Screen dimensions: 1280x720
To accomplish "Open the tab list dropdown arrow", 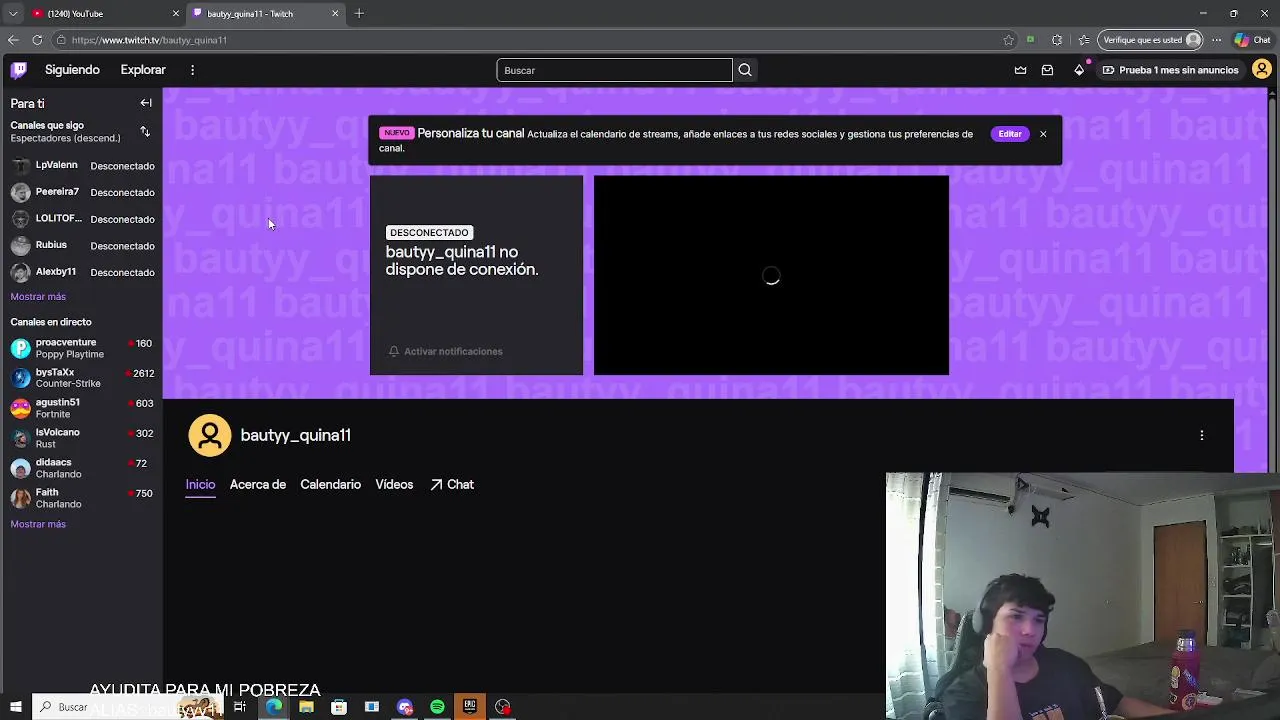I will [13, 13].
